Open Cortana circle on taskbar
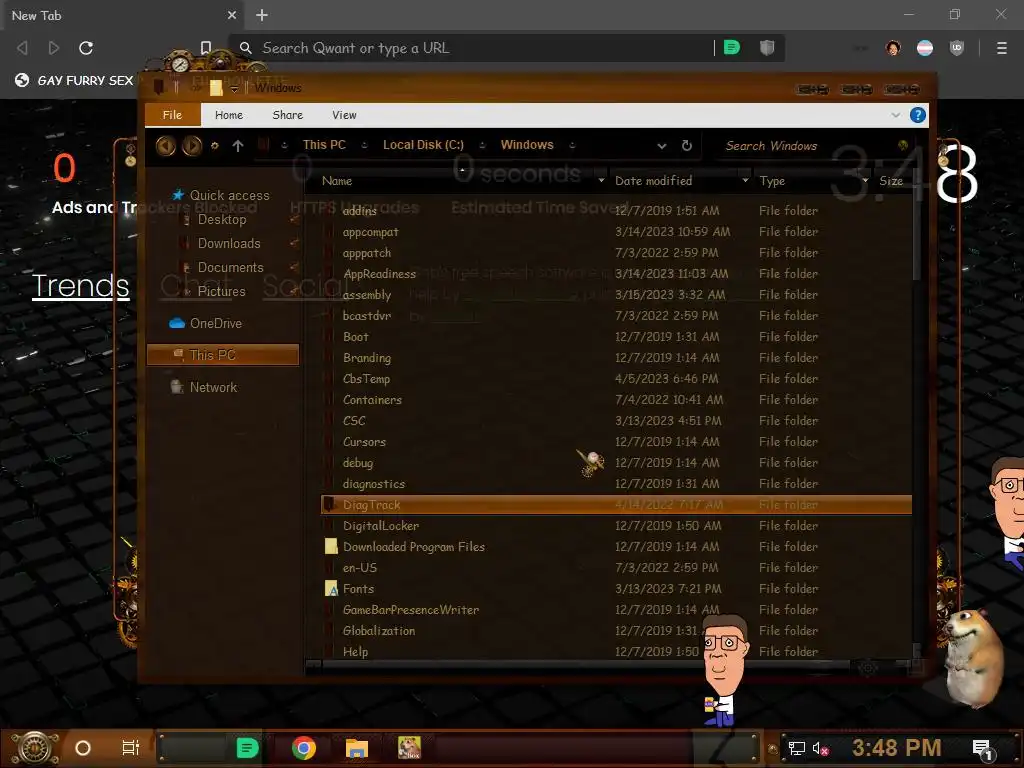The image size is (1024, 768). click(x=83, y=748)
